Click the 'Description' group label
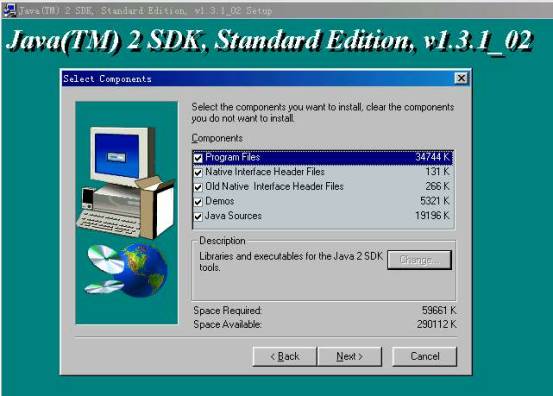Image resolution: width=553 pixels, height=396 pixels. coord(222,240)
